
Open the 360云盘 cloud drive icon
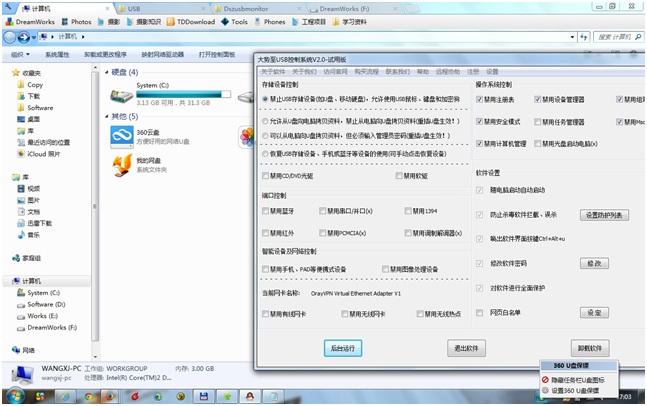coord(119,136)
